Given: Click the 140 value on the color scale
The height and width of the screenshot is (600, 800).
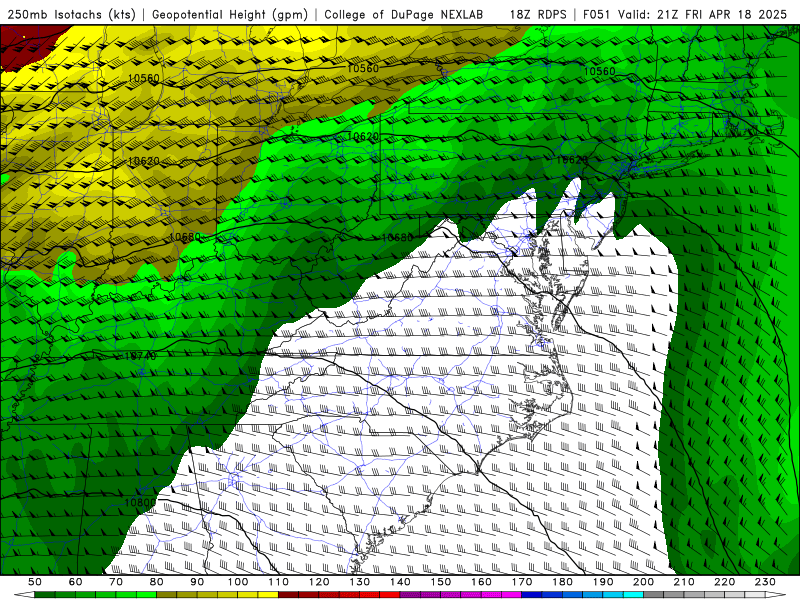Looking at the screenshot, I should pyautogui.click(x=400, y=582).
